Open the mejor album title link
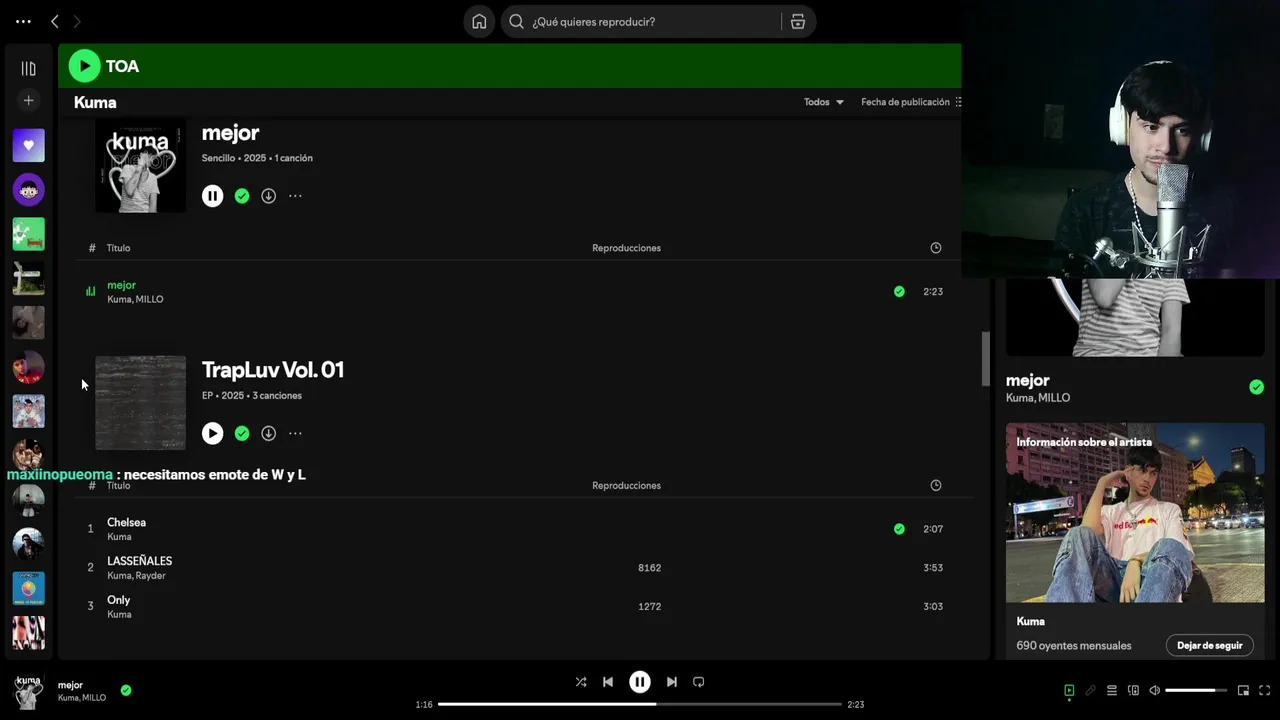 [230, 132]
